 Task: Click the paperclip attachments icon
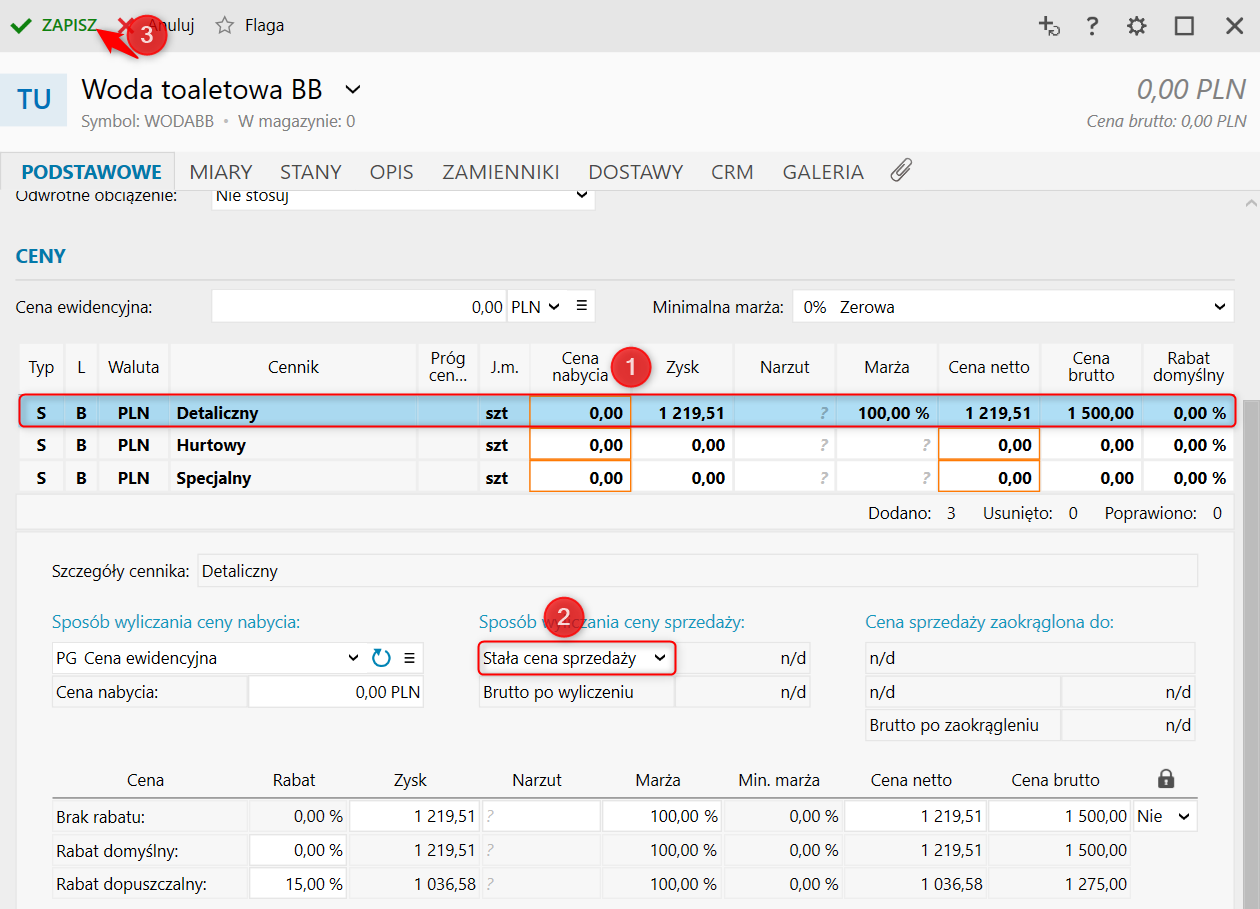pyautogui.click(x=901, y=171)
